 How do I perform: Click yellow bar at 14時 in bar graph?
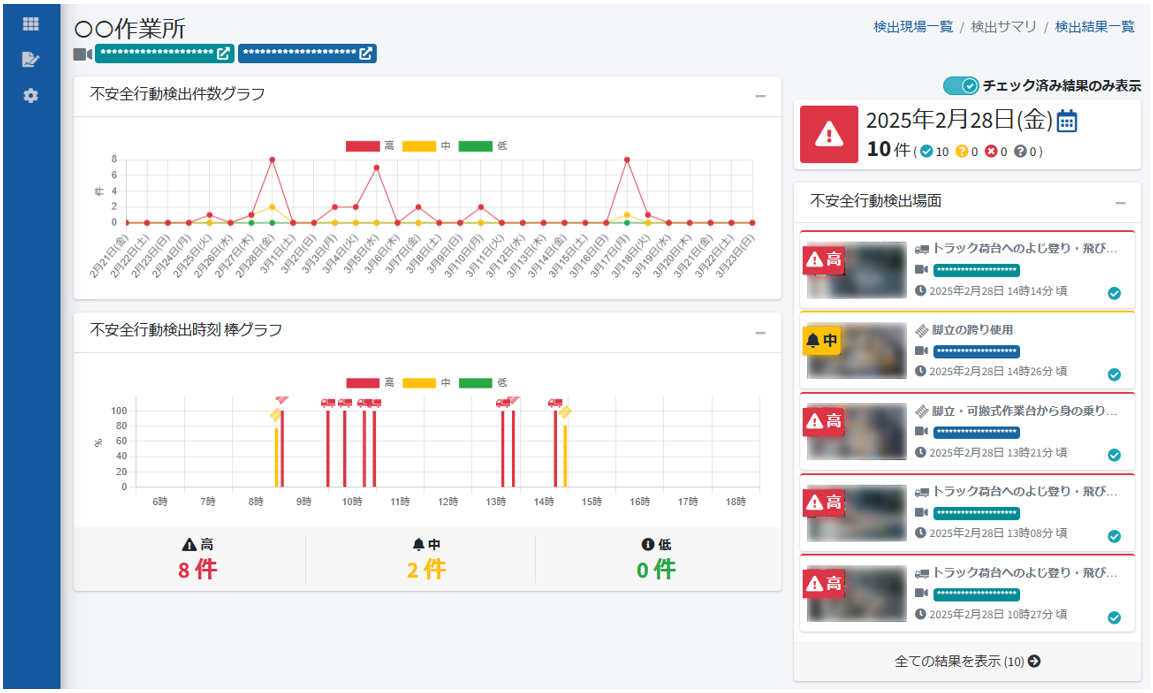click(x=565, y=455)
